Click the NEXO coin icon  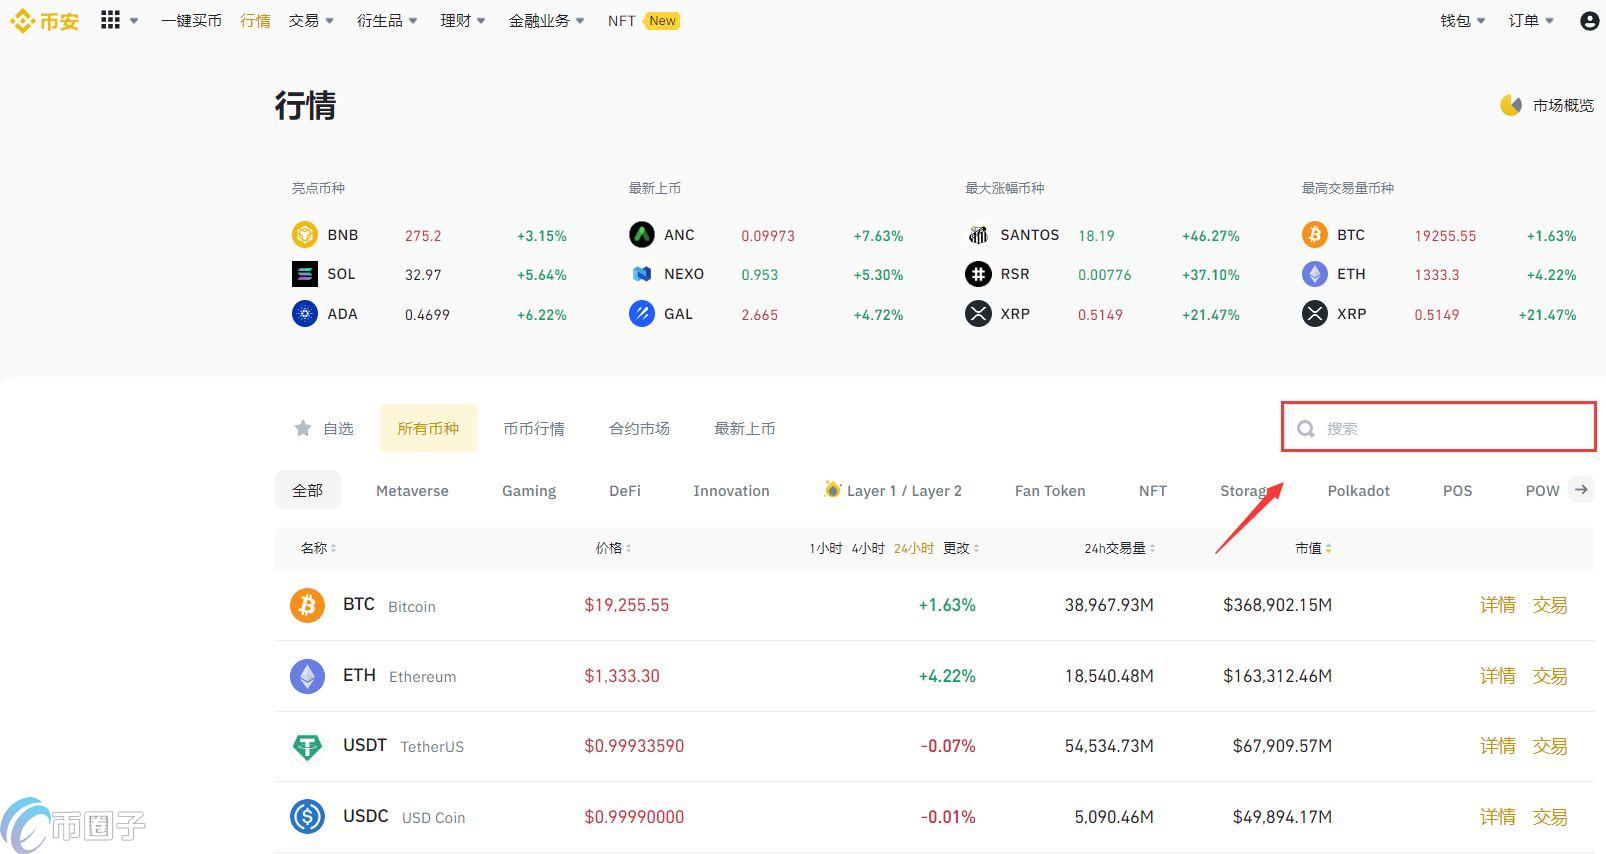pyautogui.click(x=641, y=274)
